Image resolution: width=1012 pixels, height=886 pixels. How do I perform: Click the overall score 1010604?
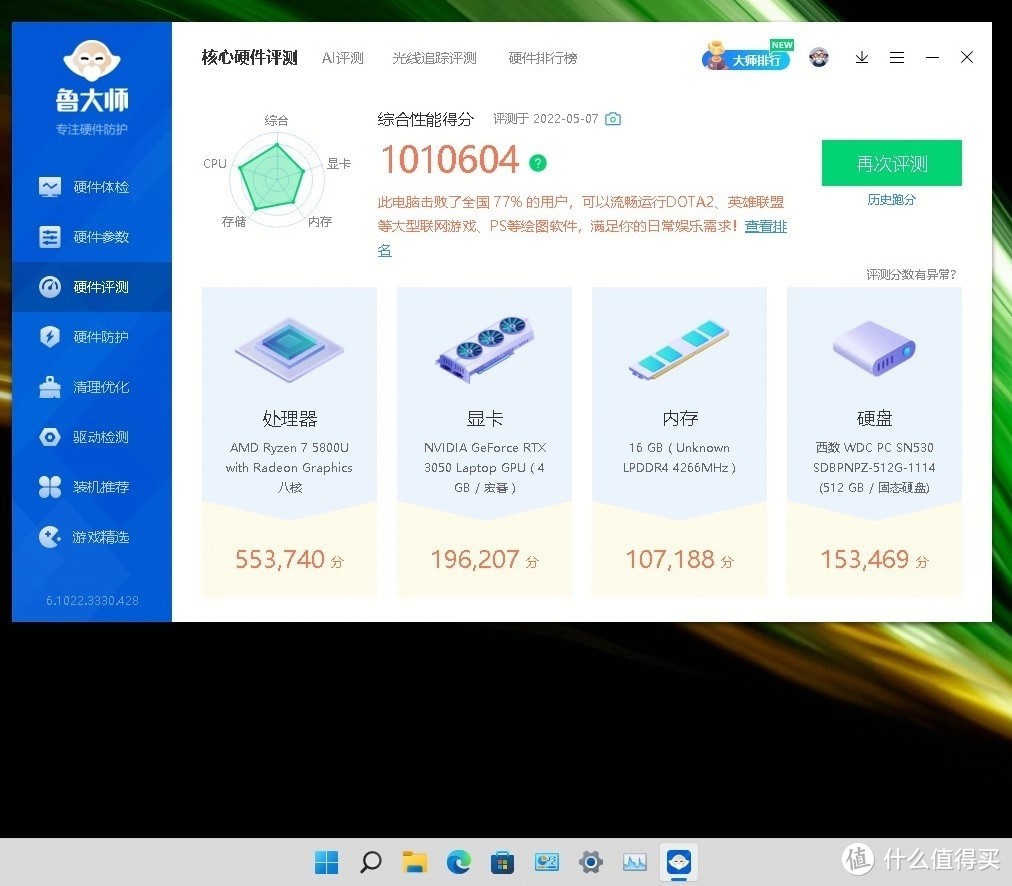click(x=450, y=159)
